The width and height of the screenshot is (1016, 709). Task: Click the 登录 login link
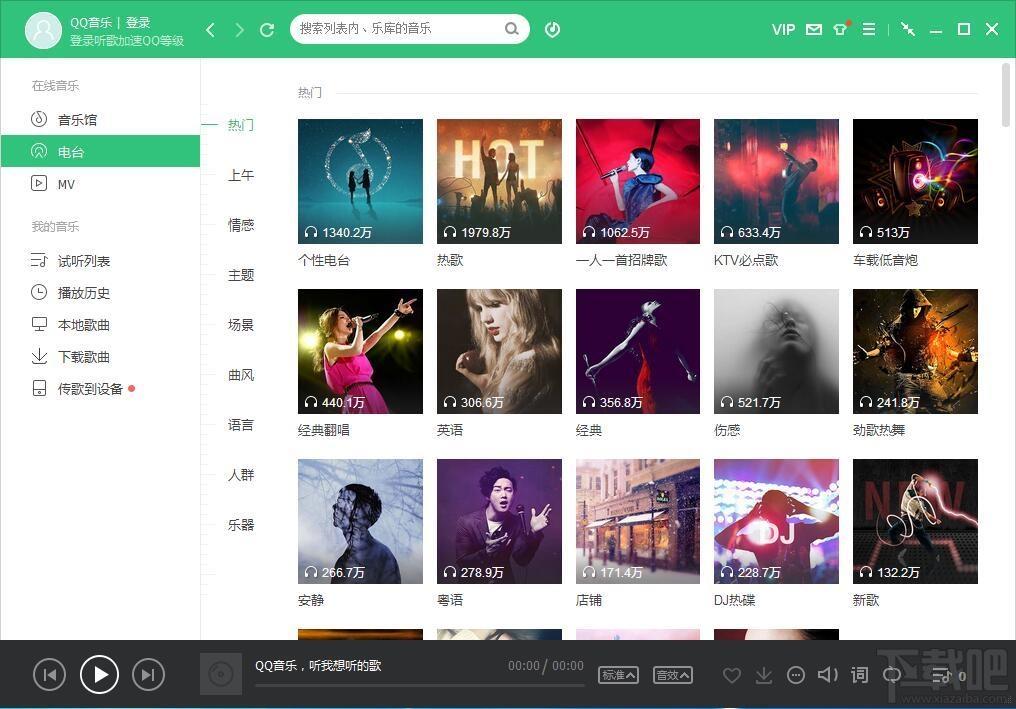[138, 22]
